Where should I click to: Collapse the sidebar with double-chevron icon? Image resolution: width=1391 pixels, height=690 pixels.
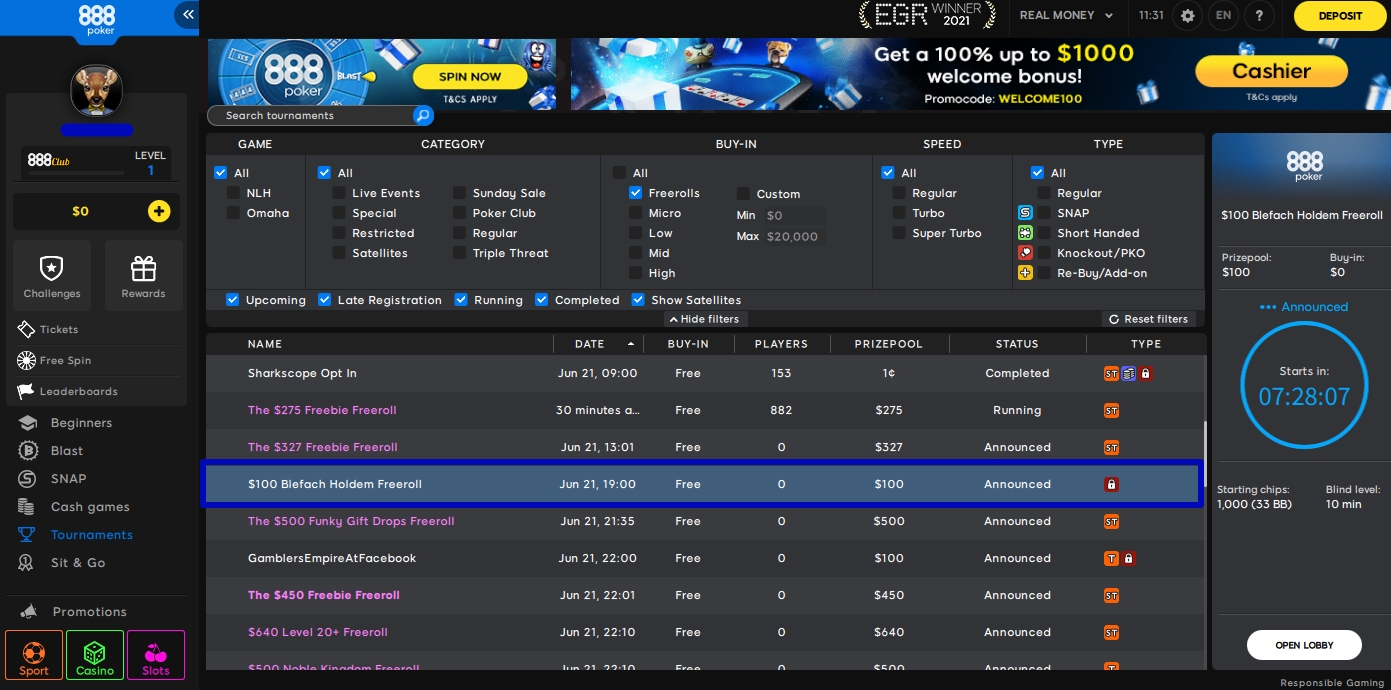(187, 14)
